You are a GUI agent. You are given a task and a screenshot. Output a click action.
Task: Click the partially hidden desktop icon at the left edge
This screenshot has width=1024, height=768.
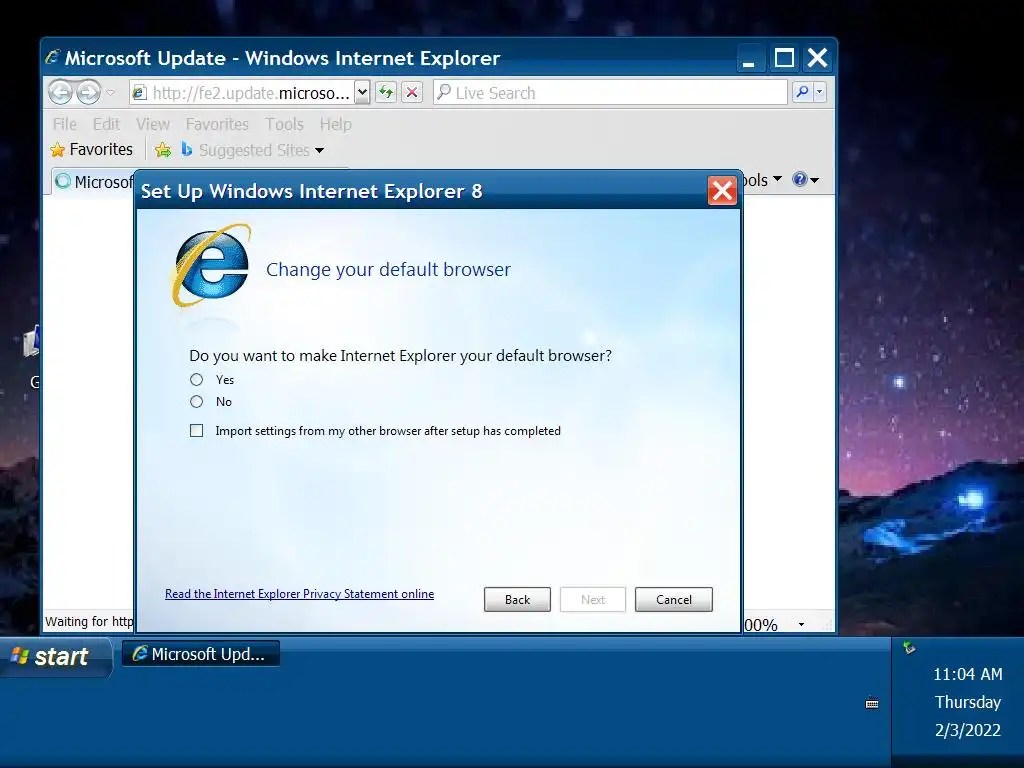click(32, 342)
